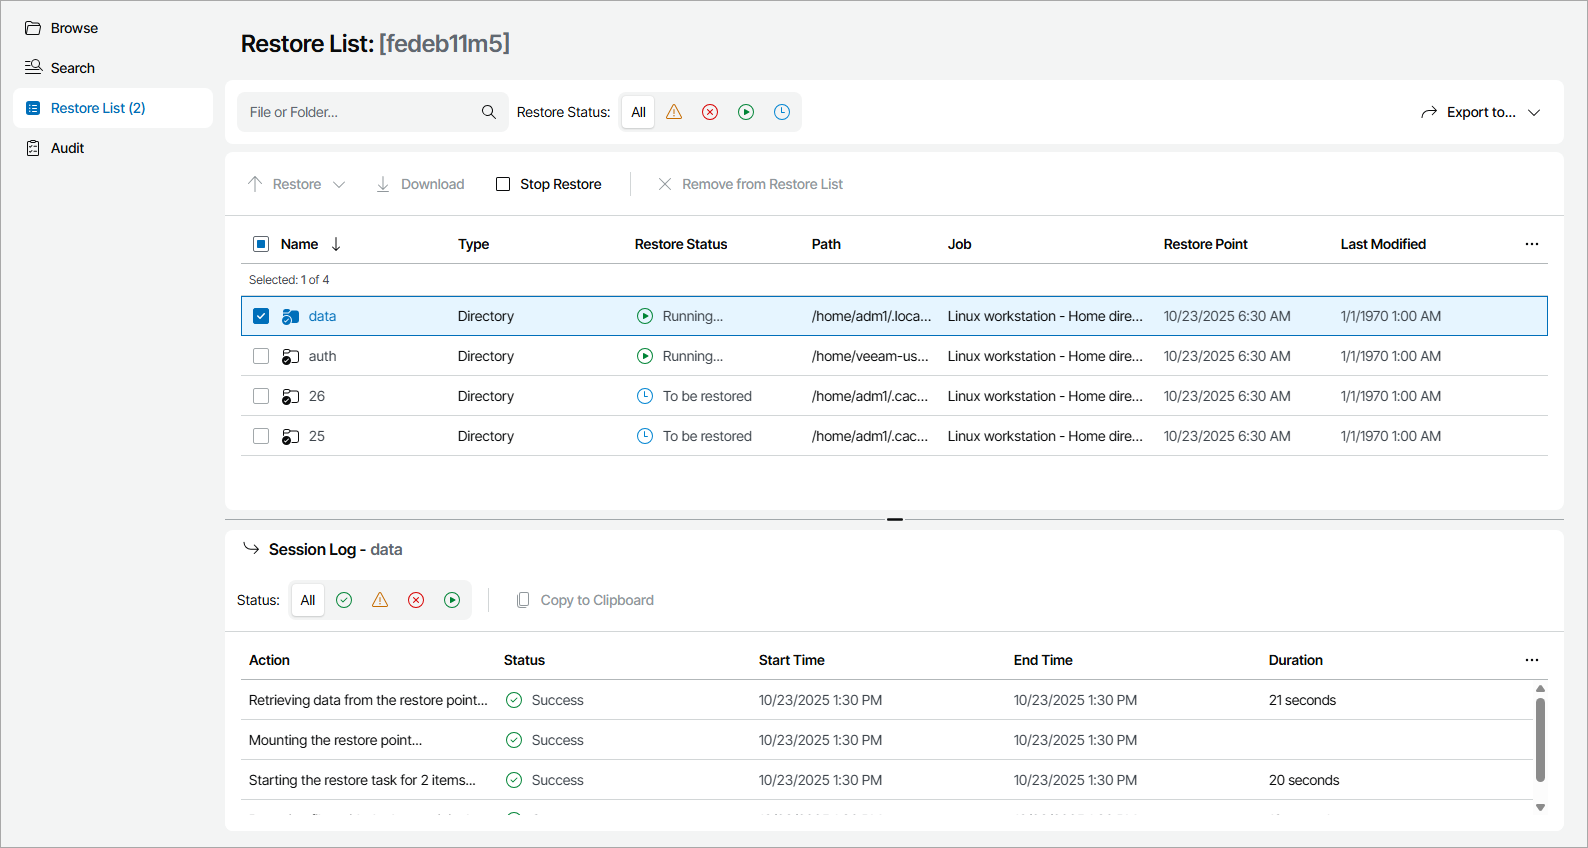This screenshot has height=848, width=1588.
Task: Check the auth directory checkbox
Action: [x=261, y=356]
